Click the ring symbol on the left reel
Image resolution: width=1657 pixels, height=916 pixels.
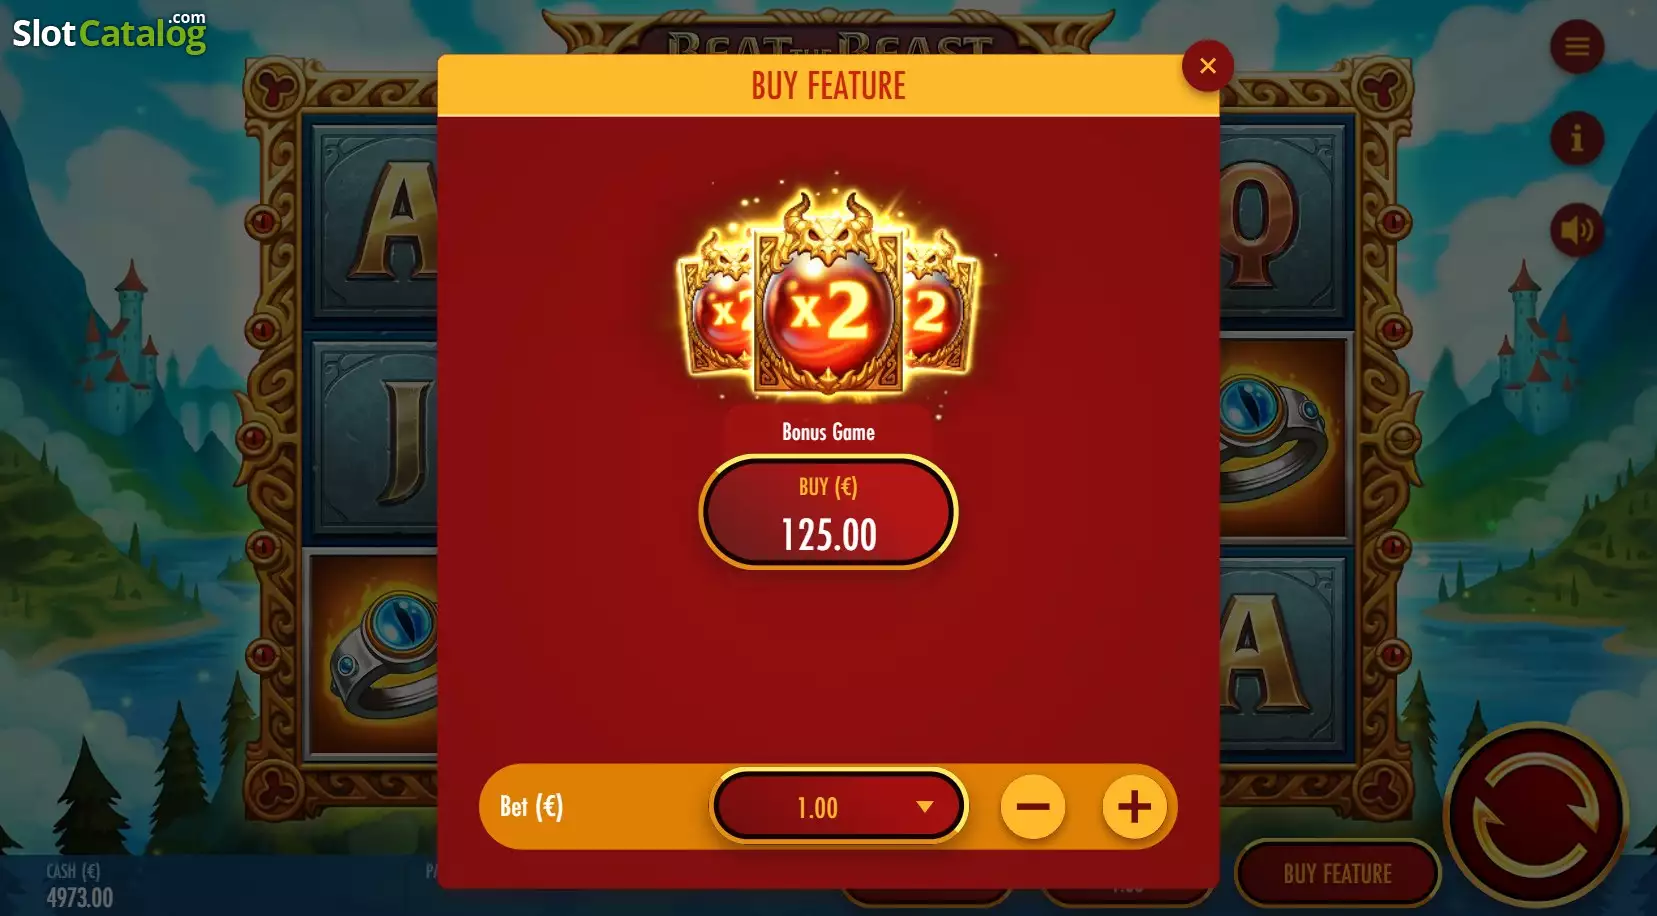click(376, 652)
